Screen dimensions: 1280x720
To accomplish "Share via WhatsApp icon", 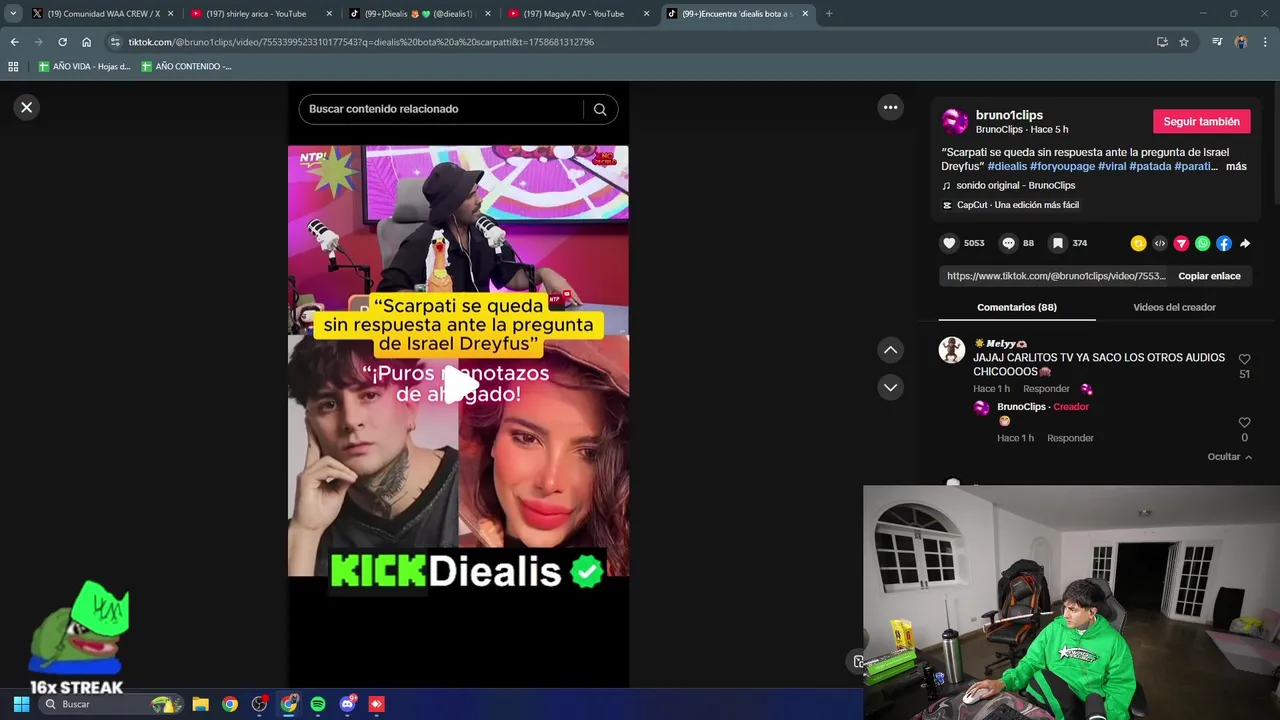I will tap(1202, 243).
